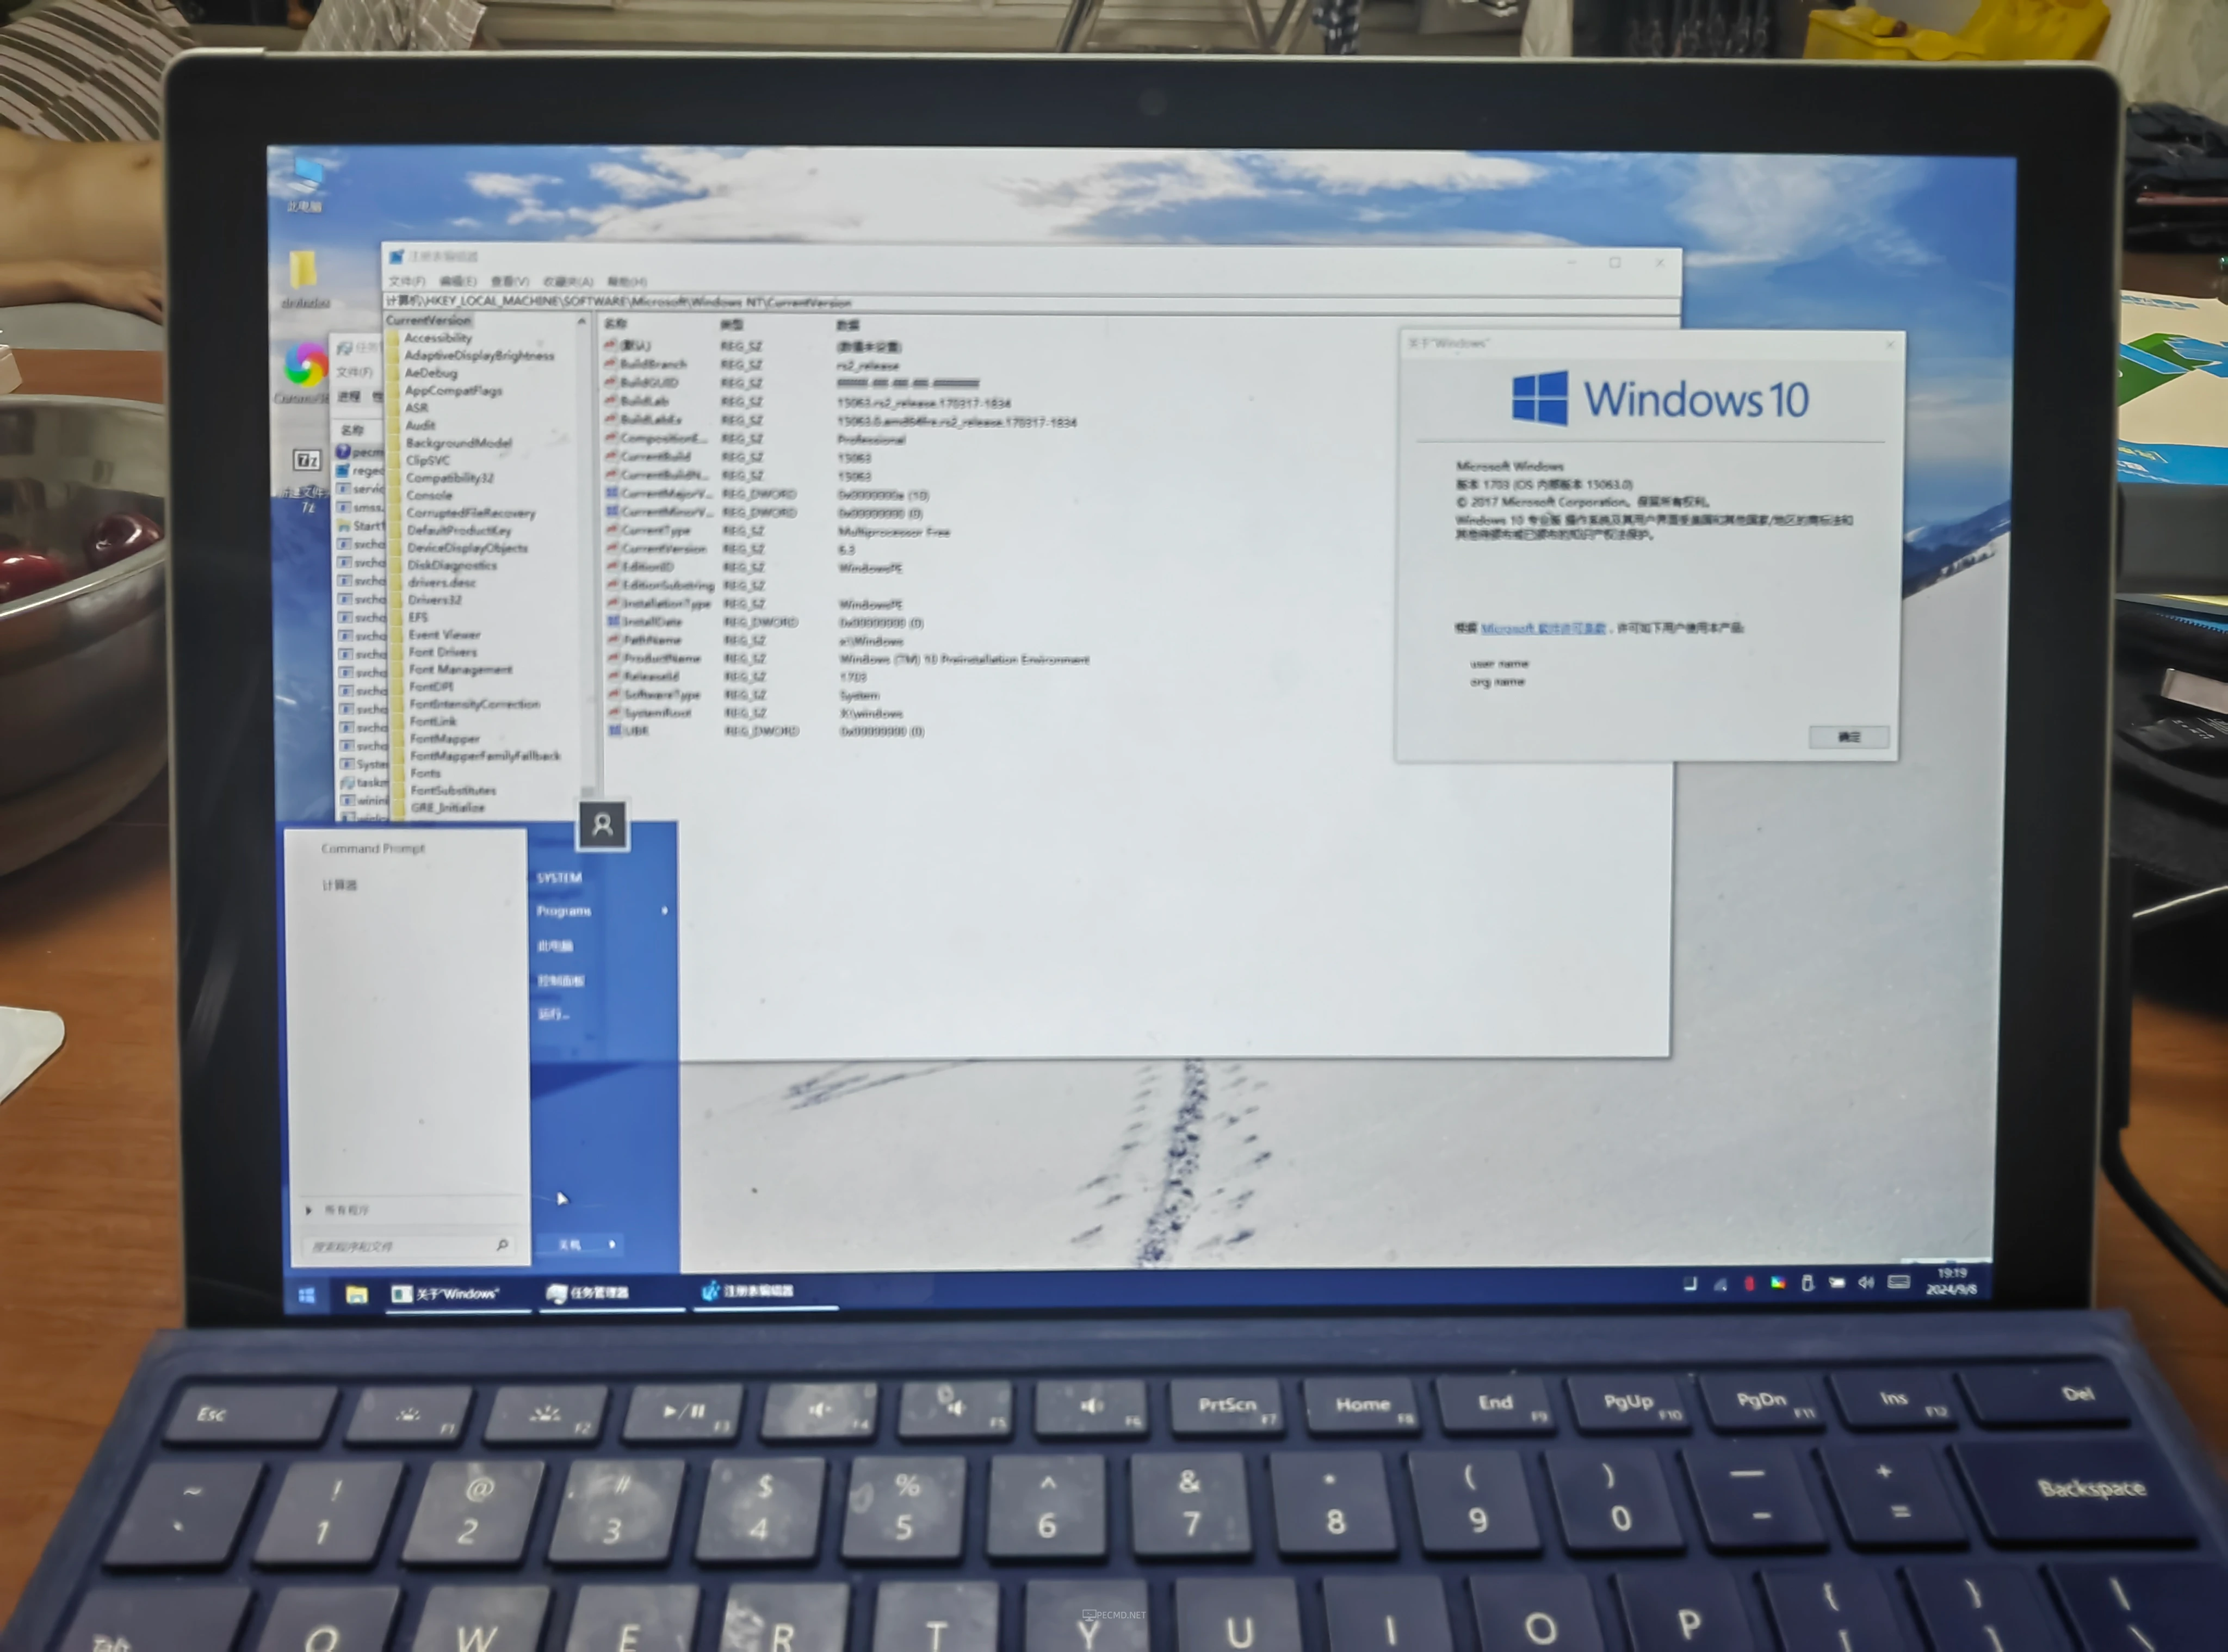Click the user avatar atop Start menu
Image resolution: width=2228 pixels, height=1652 pixels.
click(x=603, y=825)
